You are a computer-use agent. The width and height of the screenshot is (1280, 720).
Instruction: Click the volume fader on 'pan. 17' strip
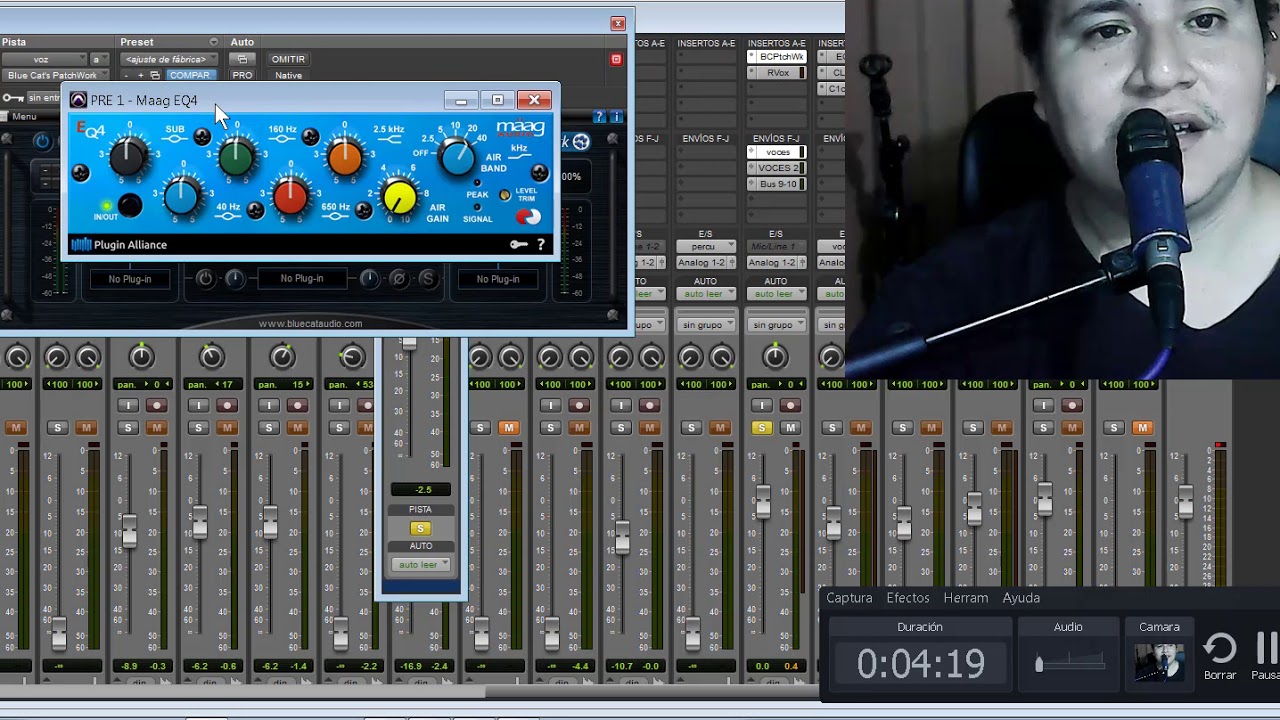coord(200,521)
